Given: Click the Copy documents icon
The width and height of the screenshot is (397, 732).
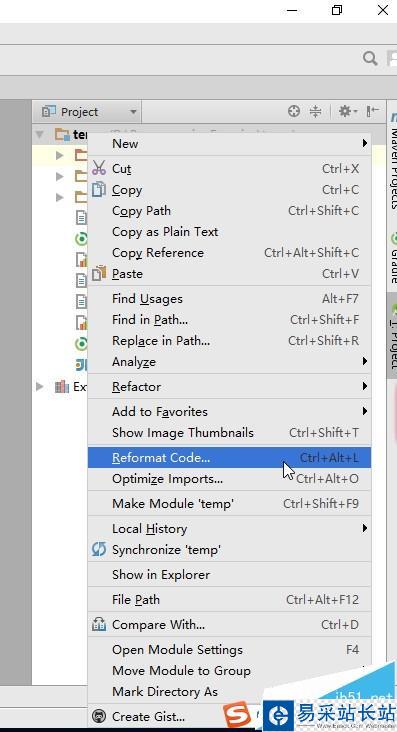Looking at the screenshot, I should pos(99,190).
